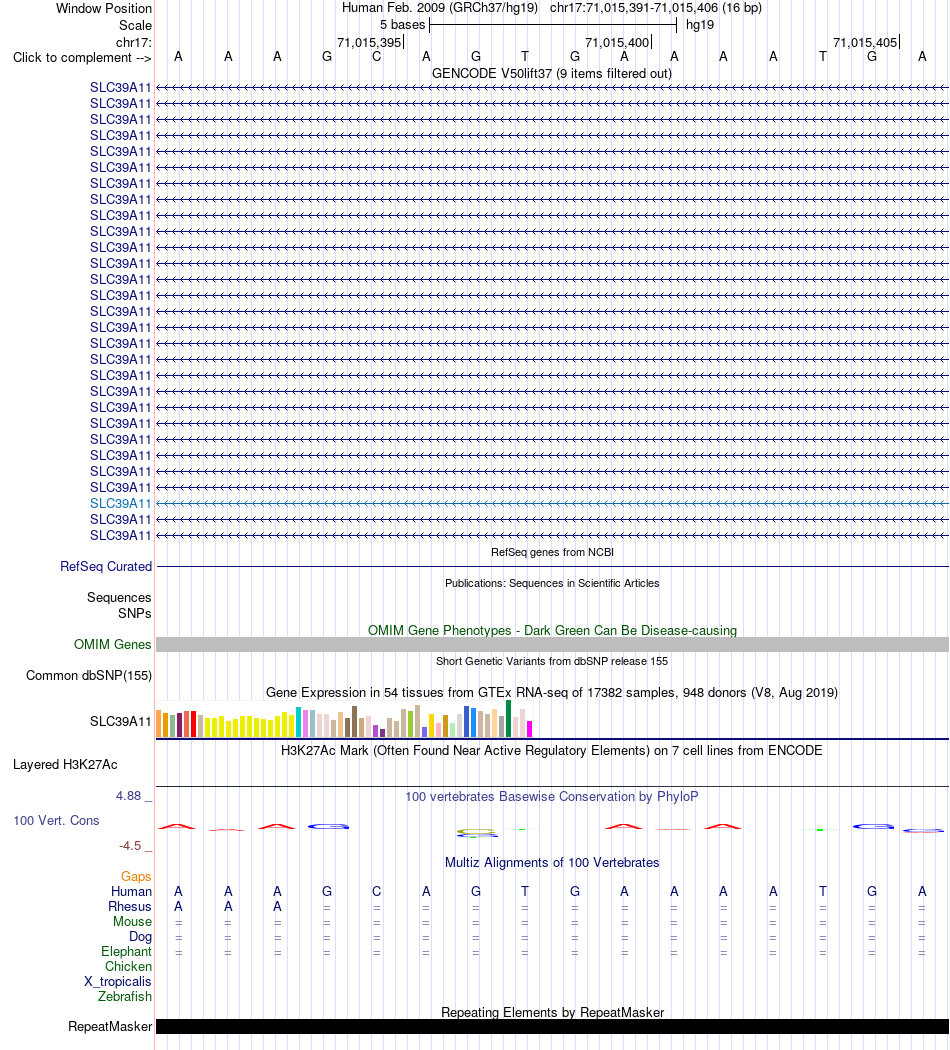Open "Multiz Alignments of 100 Vertebrates" title
The height and width of the screenshot is (1050, 950).
pos(552,862)
